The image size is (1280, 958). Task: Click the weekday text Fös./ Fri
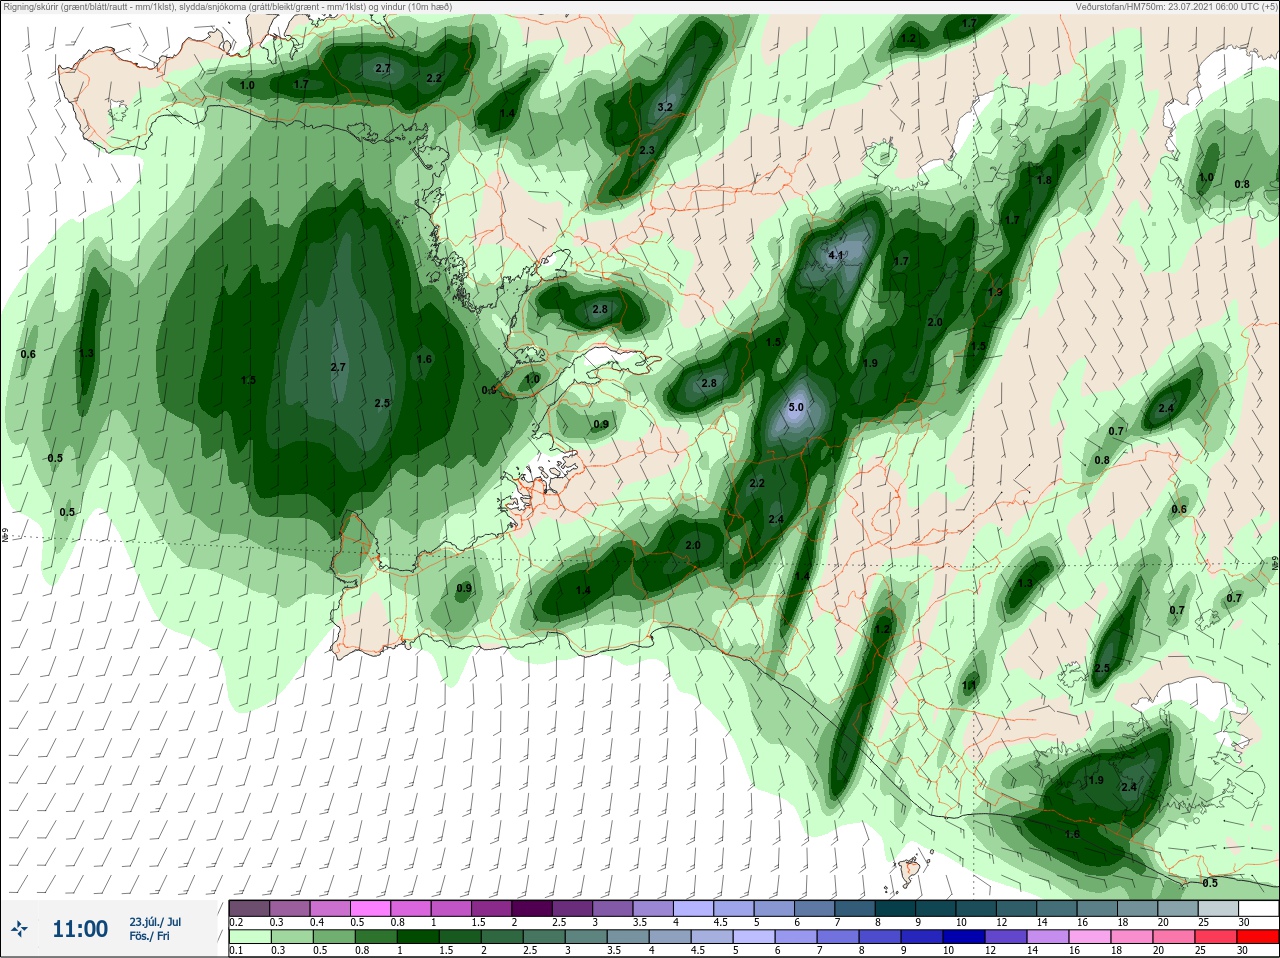(x=149, y=936)
